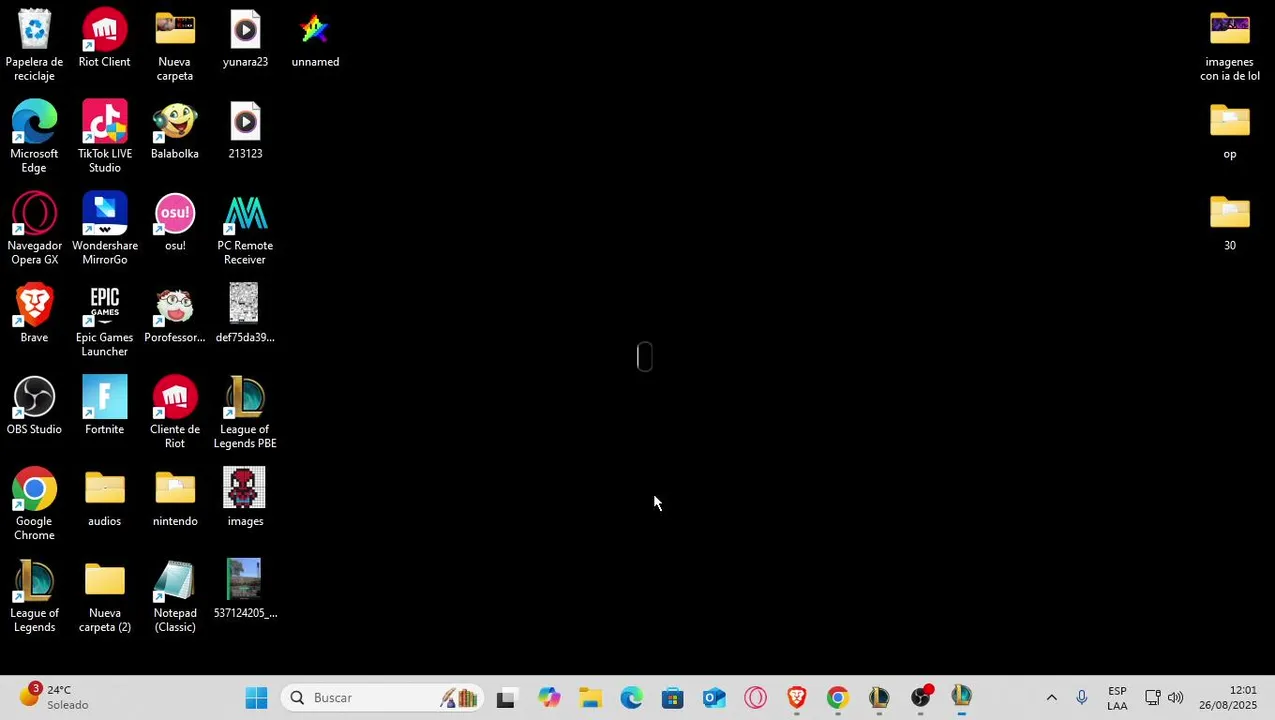Open Task View from the taskbar
Screen dimensions: 1275x720
pyautogui.click(x=506, y=698)
